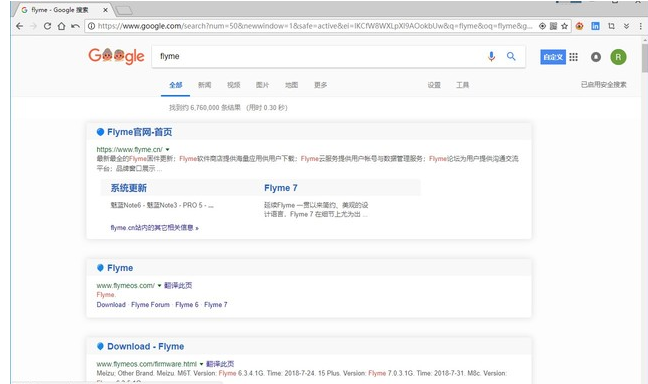The width and height of the screenshot is (648, 384).
Task: Open the Google apps grid icon
Action: tap(574, 57)
